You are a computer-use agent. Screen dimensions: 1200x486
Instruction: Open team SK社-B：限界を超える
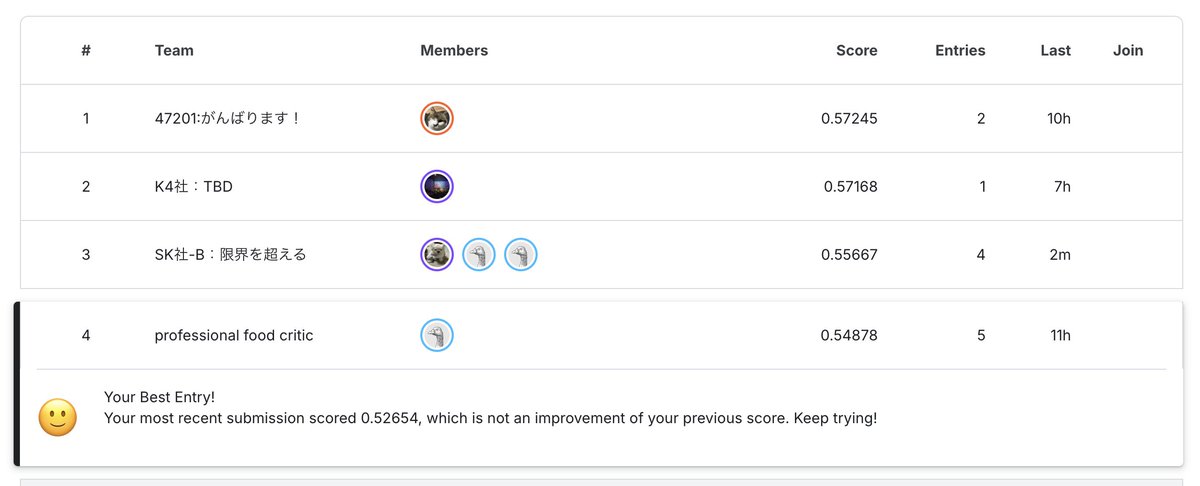click(x=231, y=255)
